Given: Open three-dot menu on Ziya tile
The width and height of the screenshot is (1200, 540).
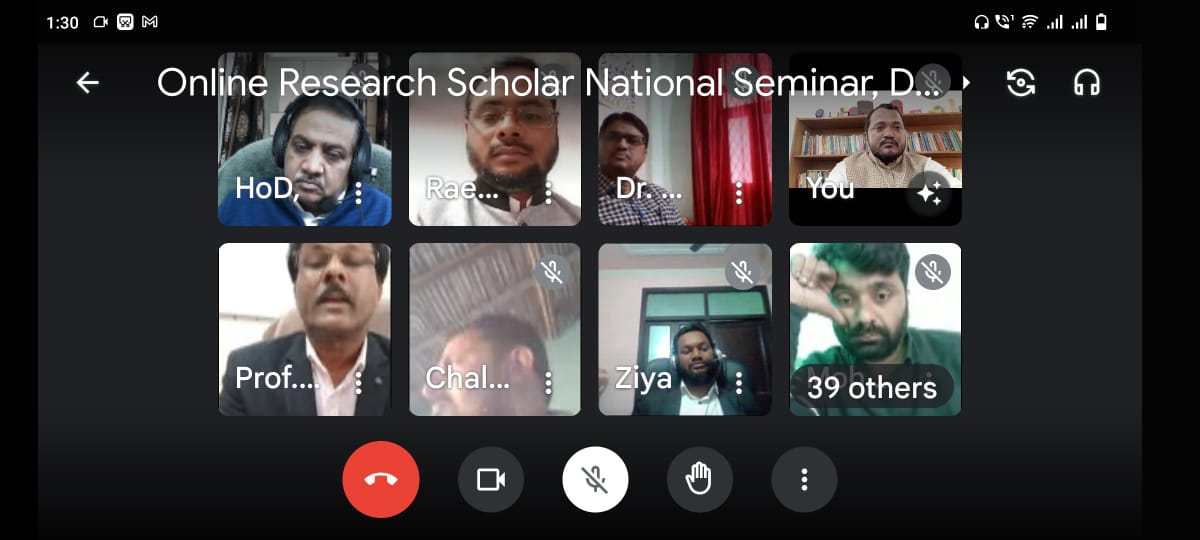Looking at the screenshot, I should [739, 382].
